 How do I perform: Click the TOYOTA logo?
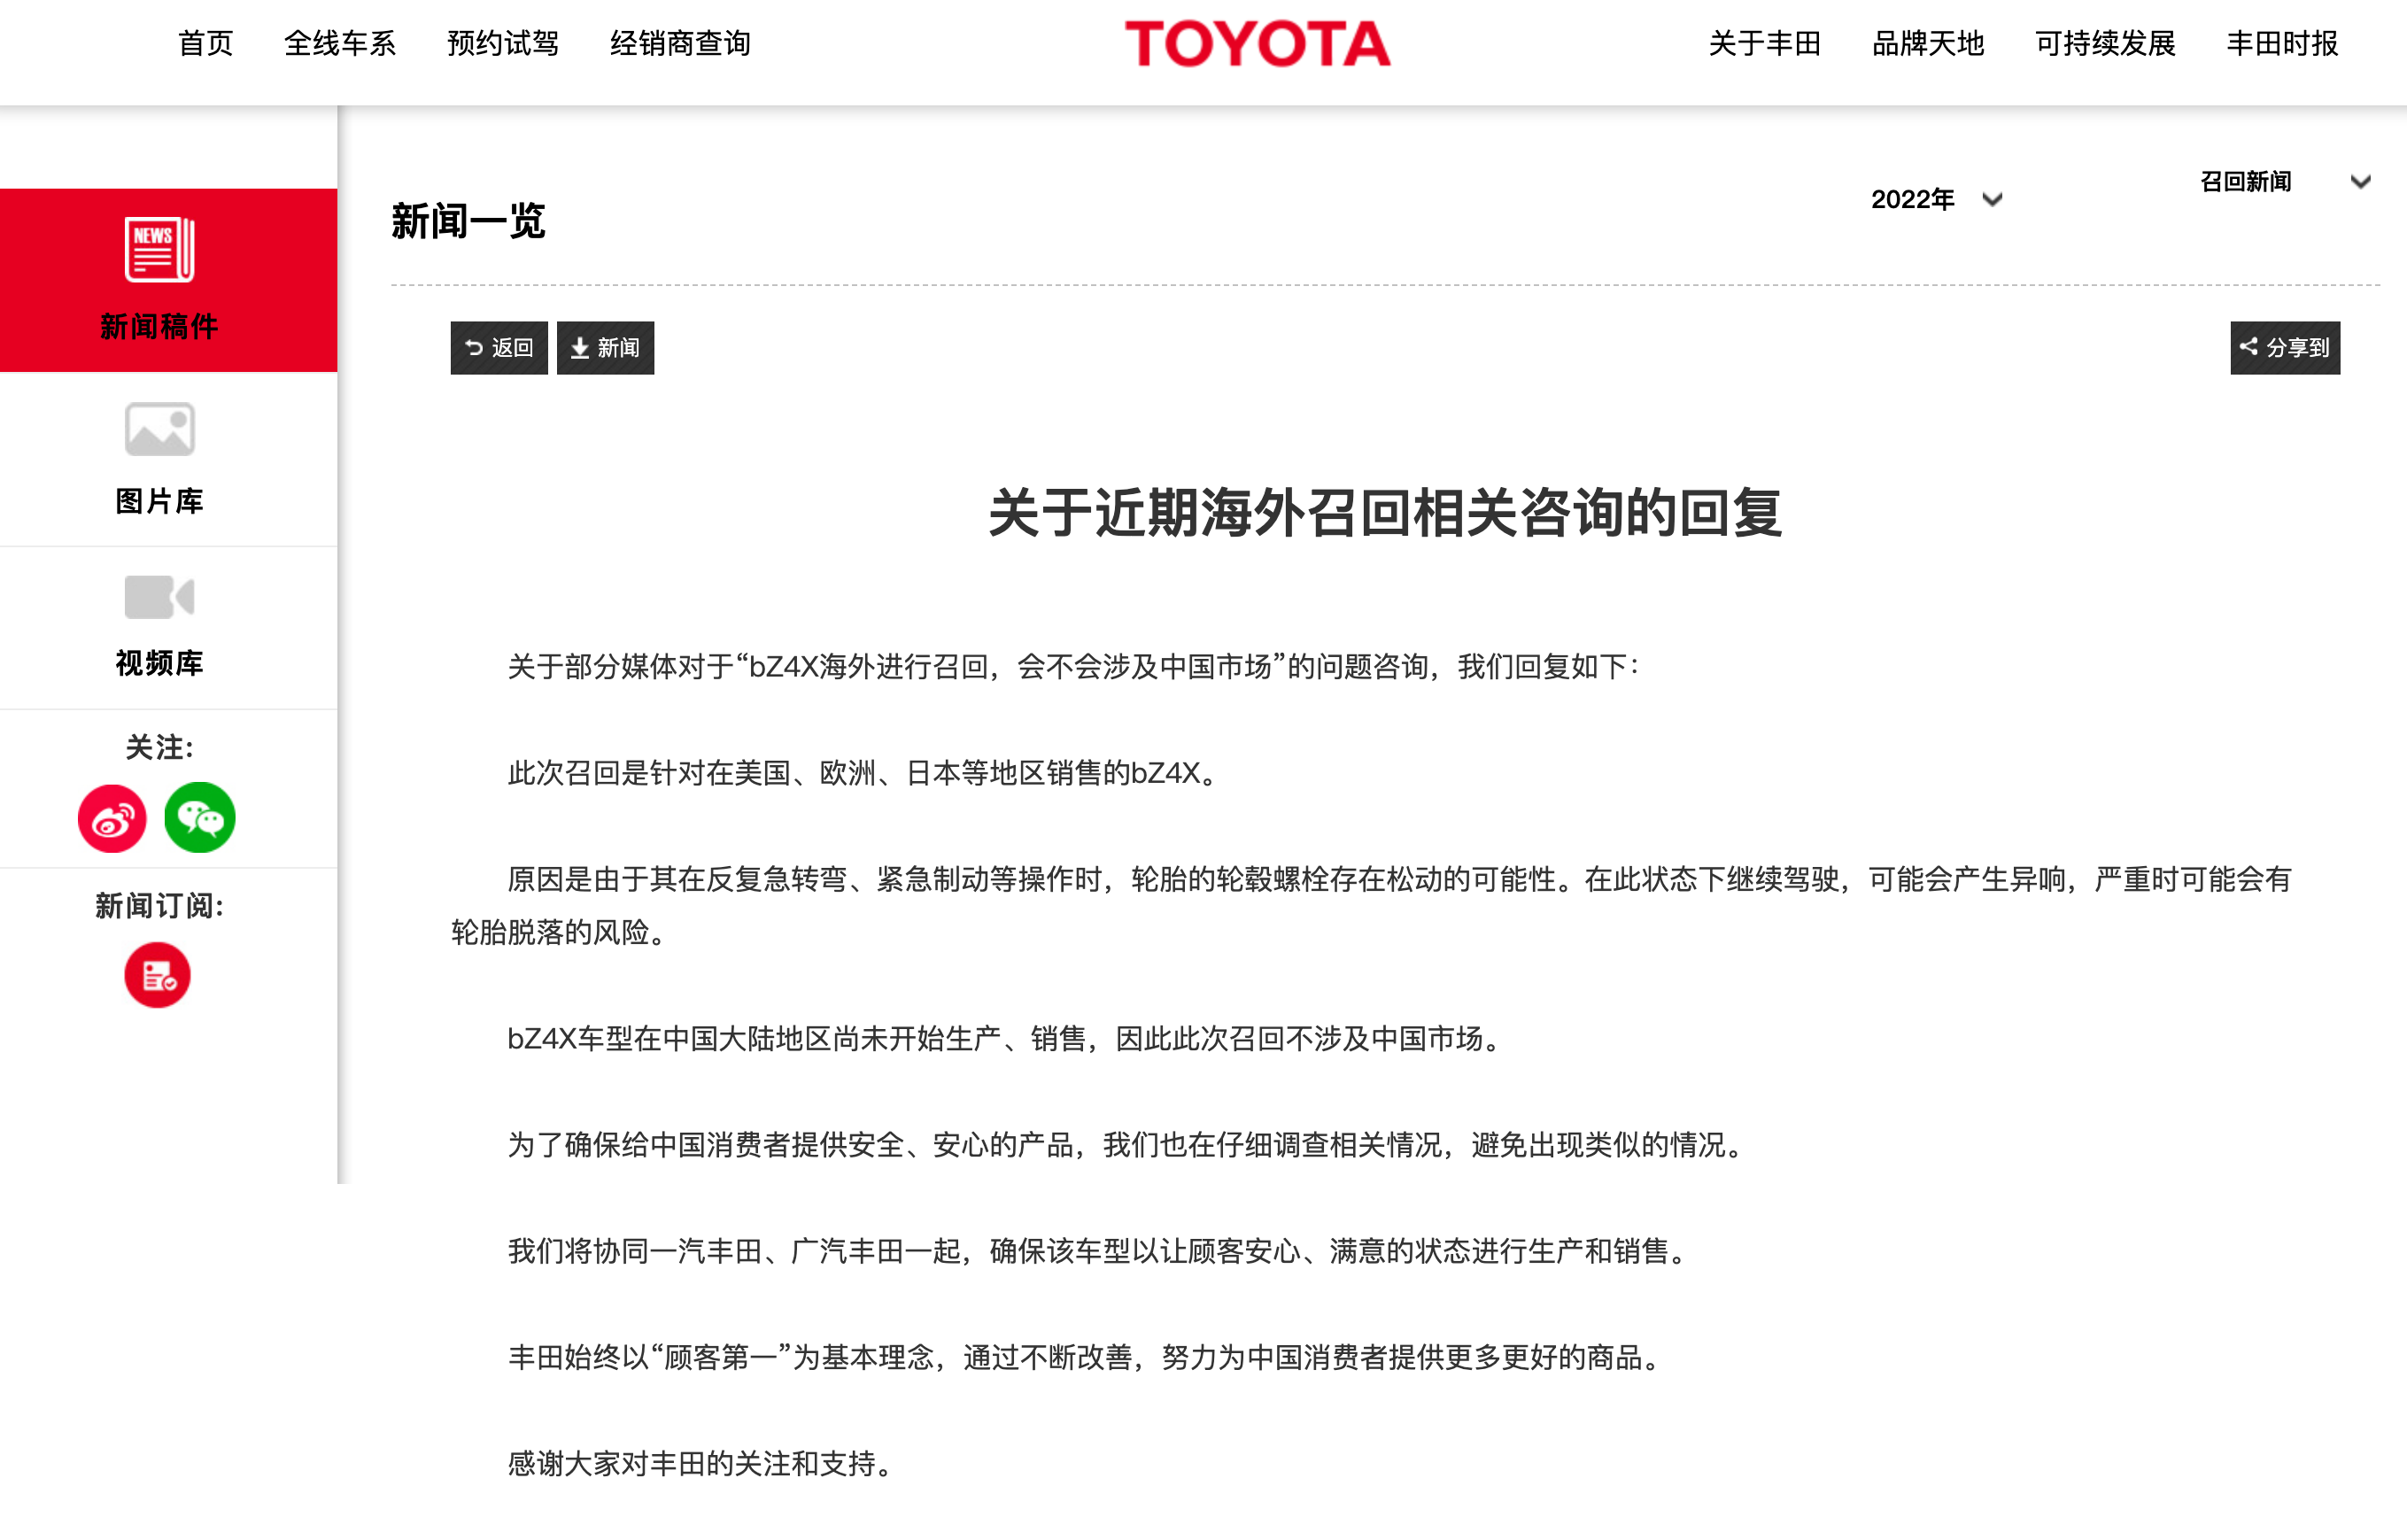[x=1257, y=44]
